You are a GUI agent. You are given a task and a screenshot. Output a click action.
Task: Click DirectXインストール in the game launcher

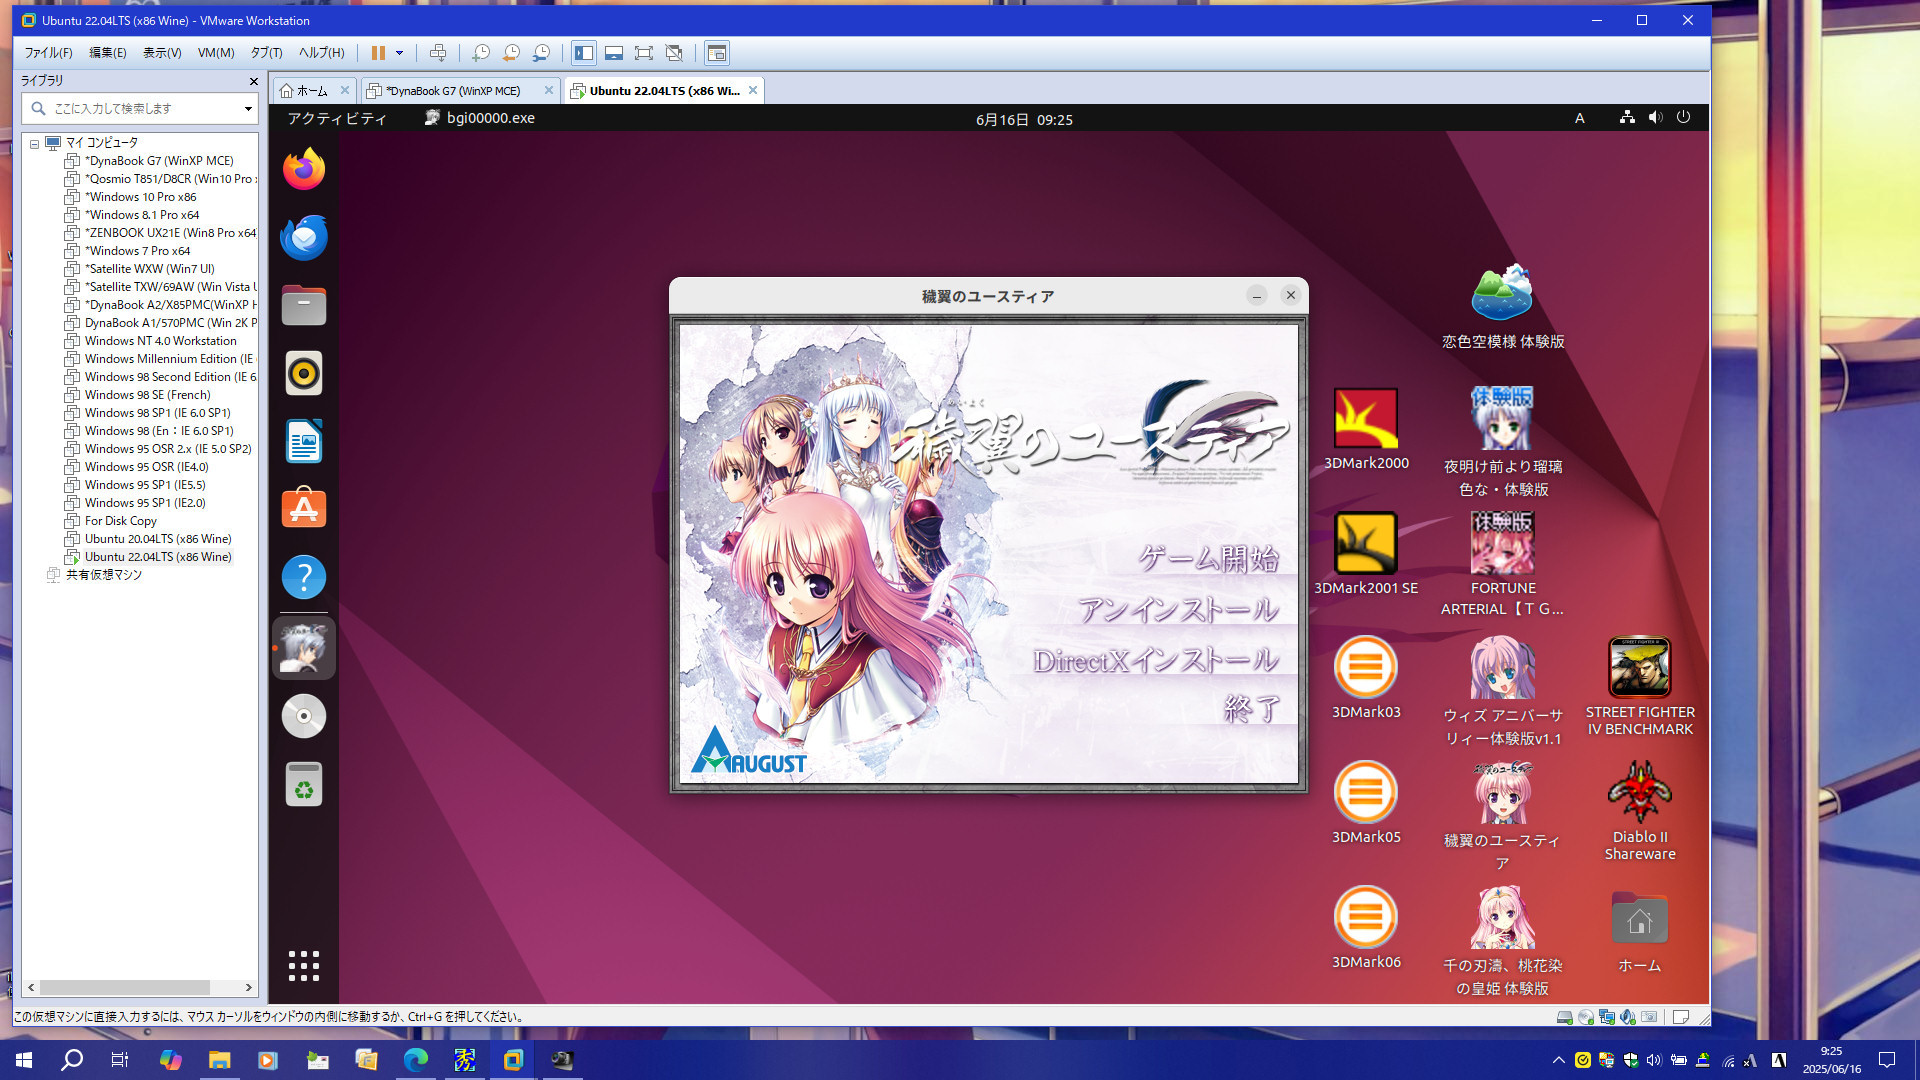pos(1156,660)
